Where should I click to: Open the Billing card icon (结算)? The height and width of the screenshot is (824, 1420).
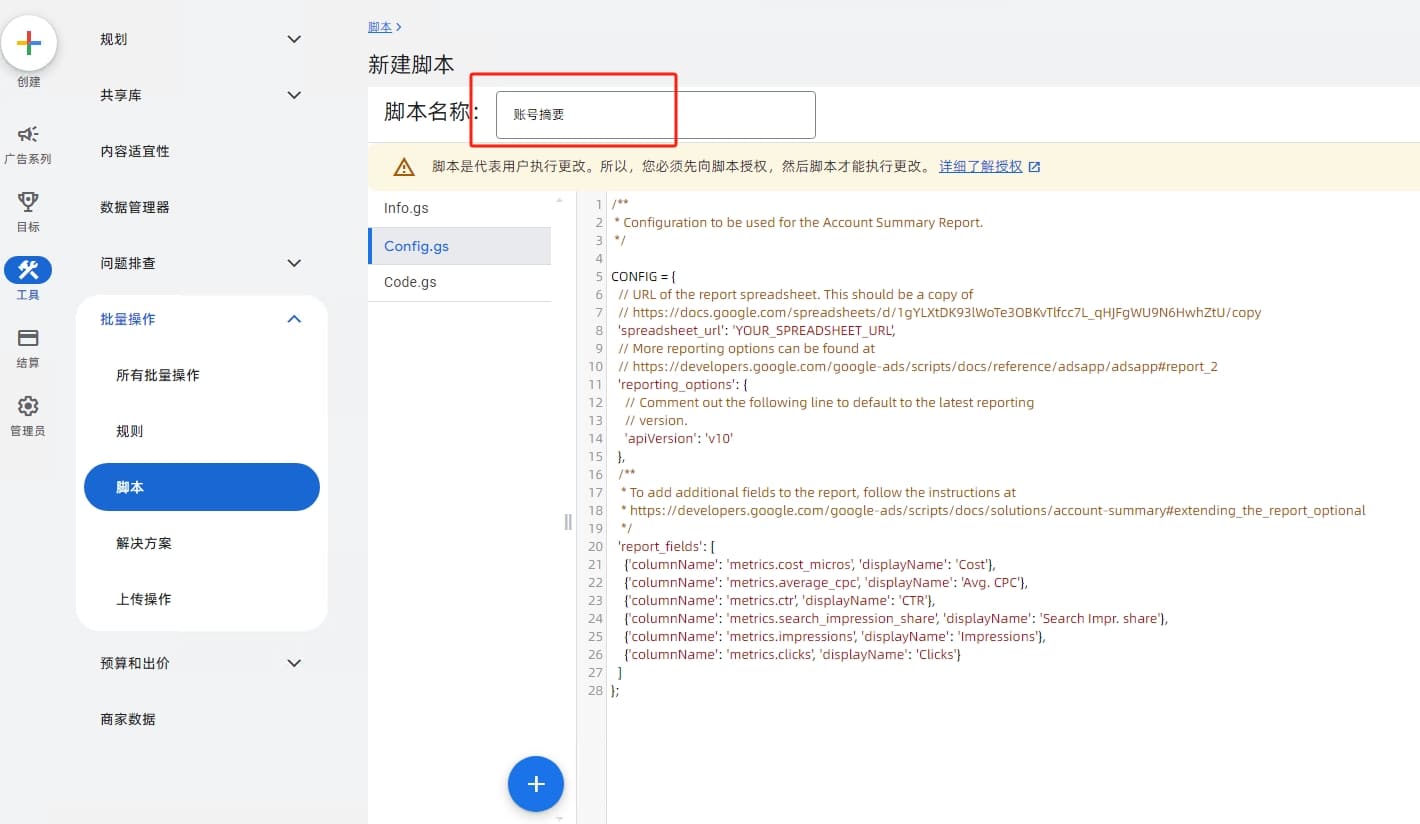click(28, 338)
